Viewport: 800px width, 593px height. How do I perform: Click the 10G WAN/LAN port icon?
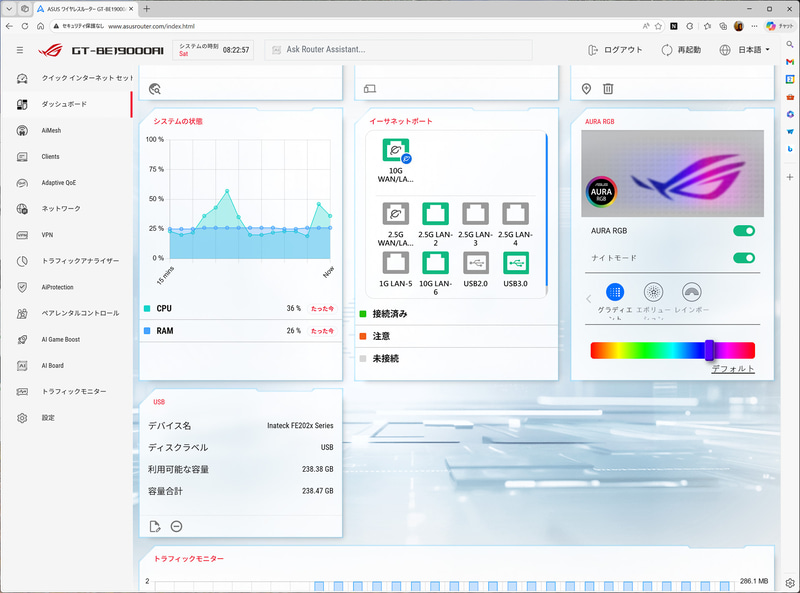(396, 151)
